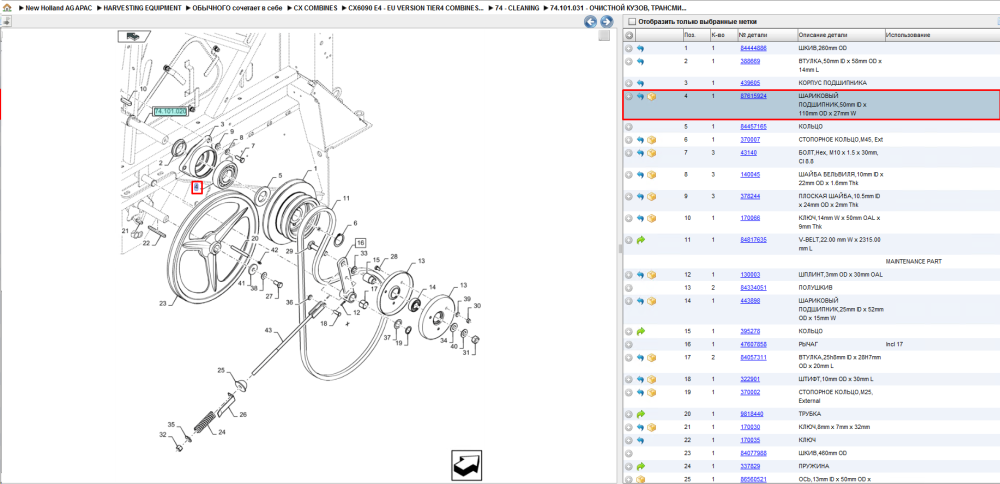Go to the catalog home icon

point(6,8)
